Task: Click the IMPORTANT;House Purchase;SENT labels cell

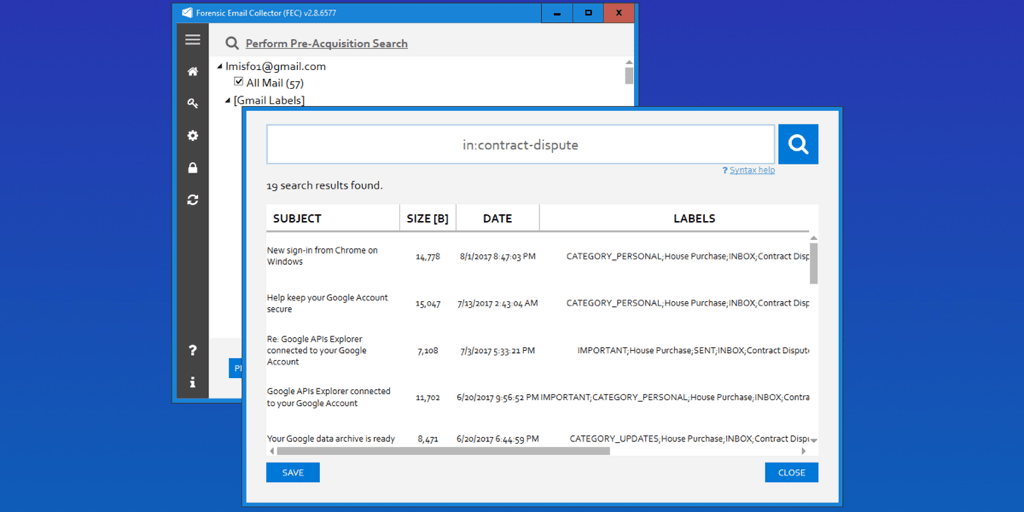Action: pyautogui.click(x=693, y=351)
